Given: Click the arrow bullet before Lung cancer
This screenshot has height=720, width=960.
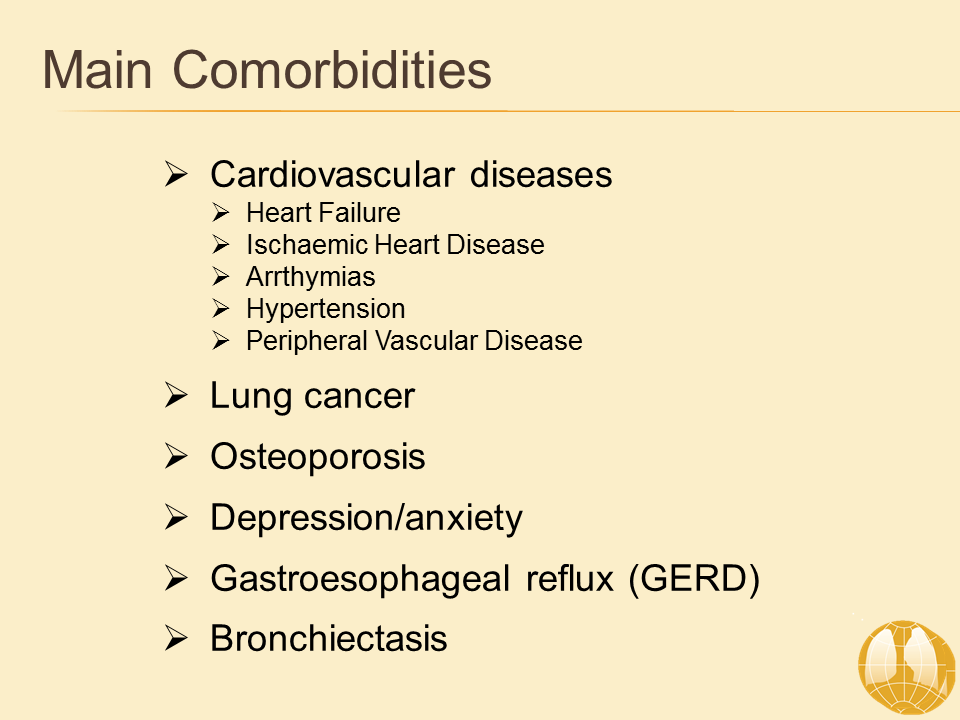Looking at the screenshot, I should [177, 397].
